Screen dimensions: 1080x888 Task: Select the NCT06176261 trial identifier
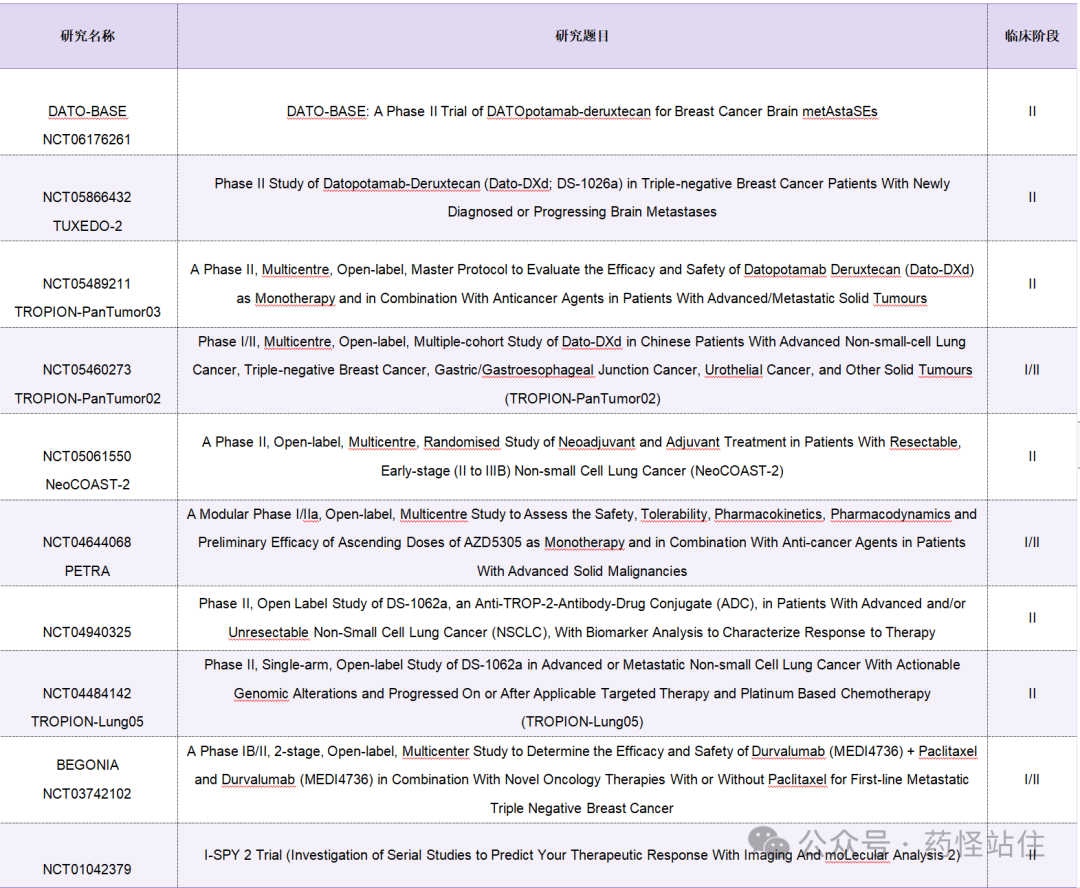point(87,140)
